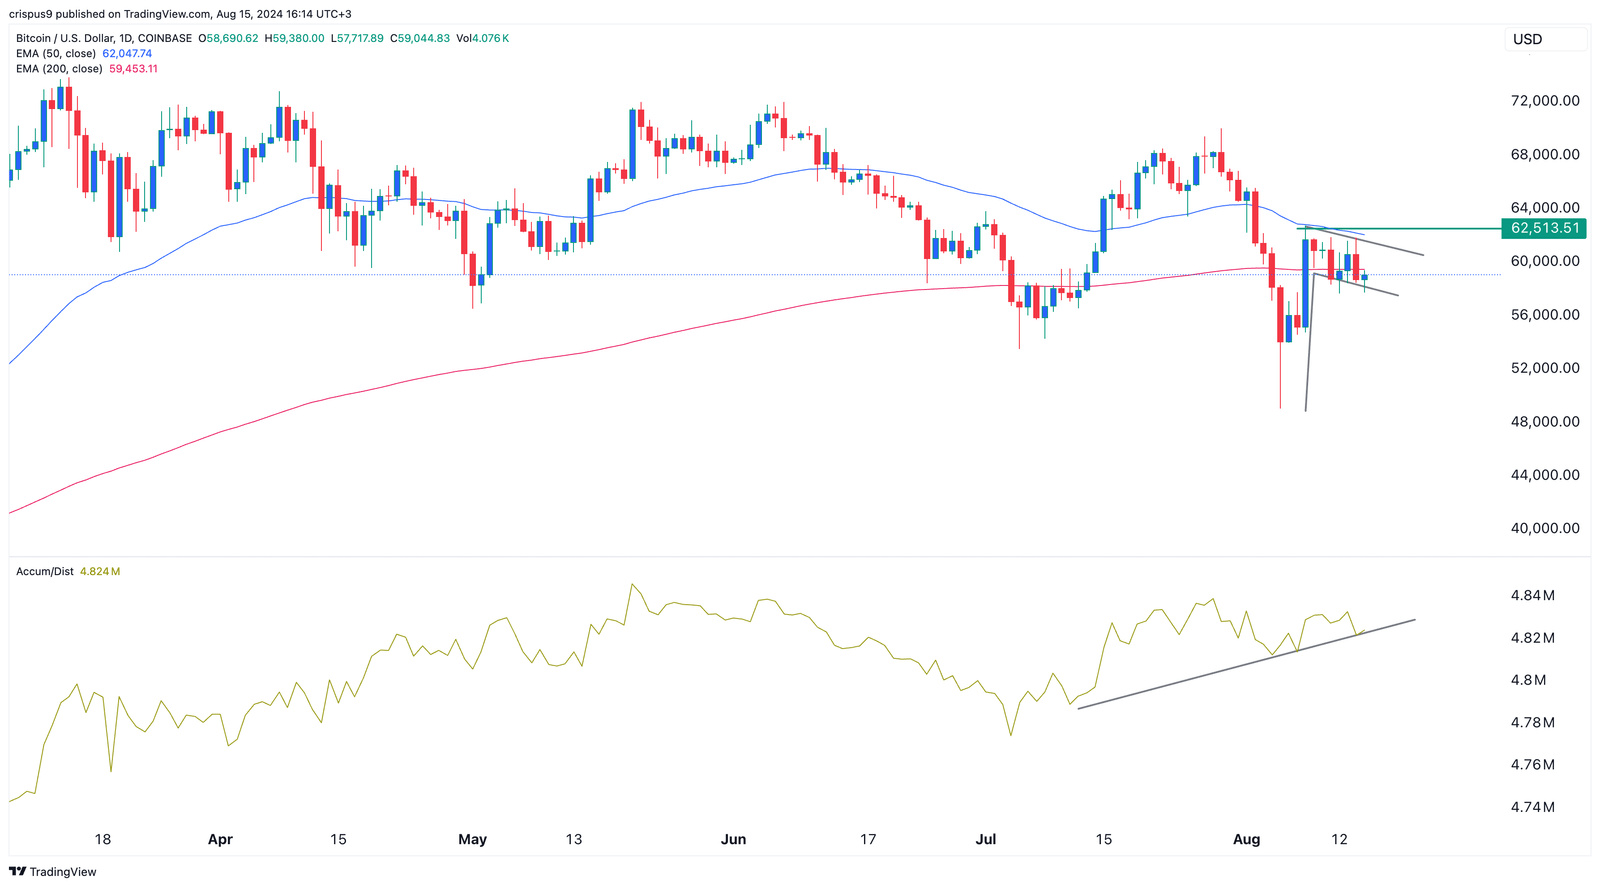Click the Aug date label on time axis
Image resolution: width=1600 pixels, height=887 pixels.
(x=1246, y=840)
